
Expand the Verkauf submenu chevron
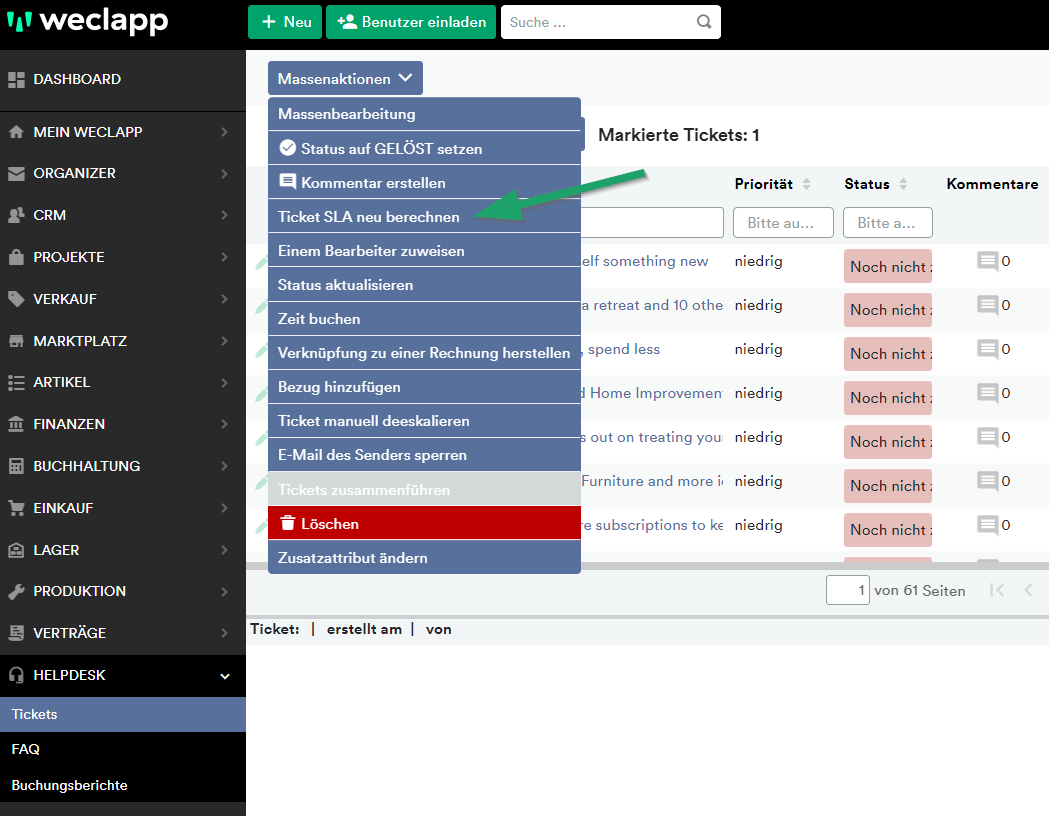(225, 299)
